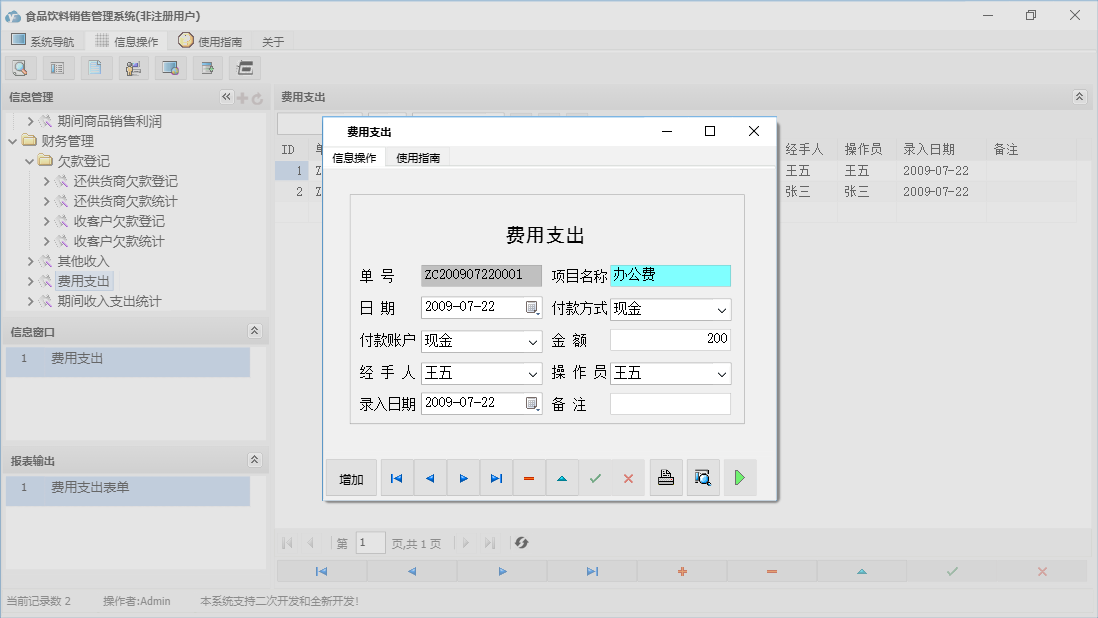Screen dimensions: 1098x618
Task: Click the operator management icon on the toolbar
Action: 133,67
